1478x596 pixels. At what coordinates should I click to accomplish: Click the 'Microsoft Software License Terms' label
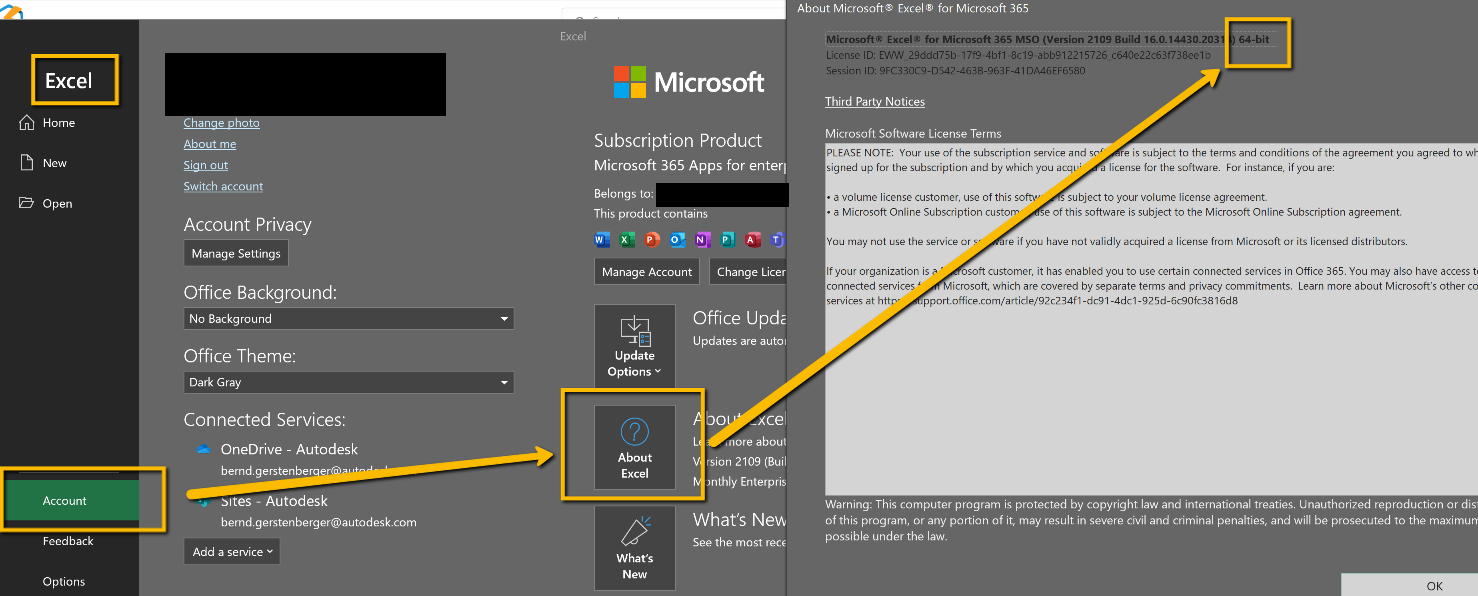click(913, 134)
